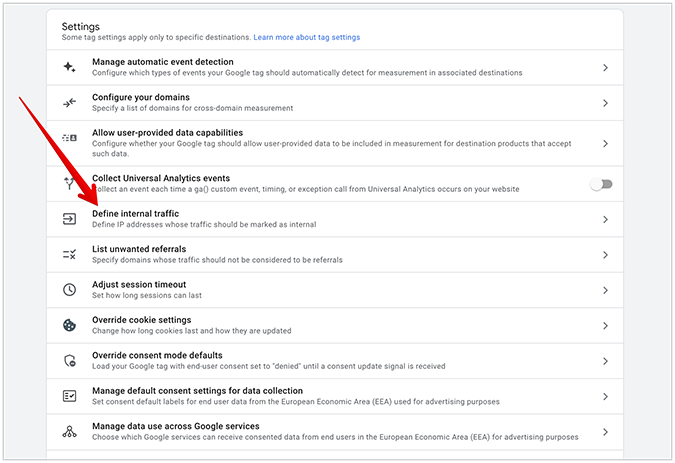Expand Manage data use across Google services chevron
The image size is (675, 463).
[x=605, y=432]
